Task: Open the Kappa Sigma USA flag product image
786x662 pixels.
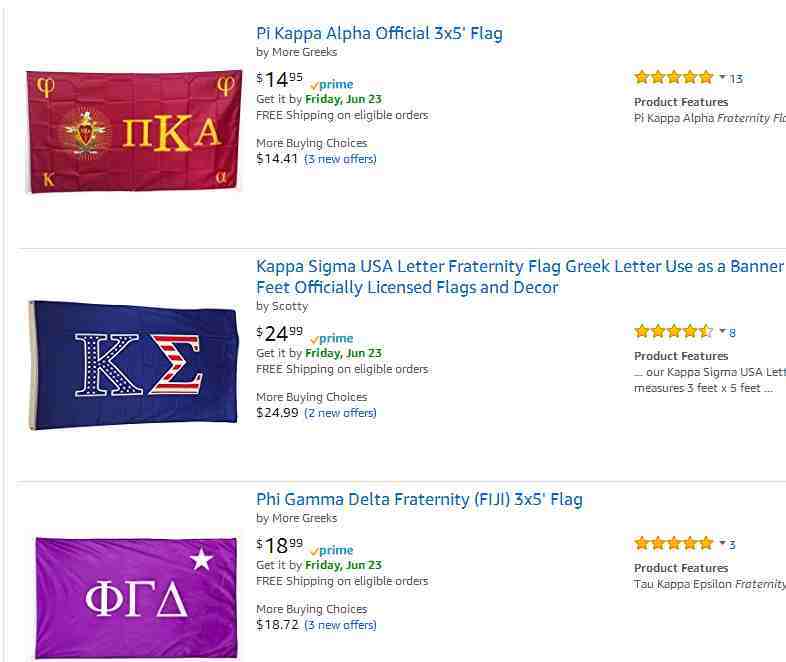Action: tap(134, 365)
